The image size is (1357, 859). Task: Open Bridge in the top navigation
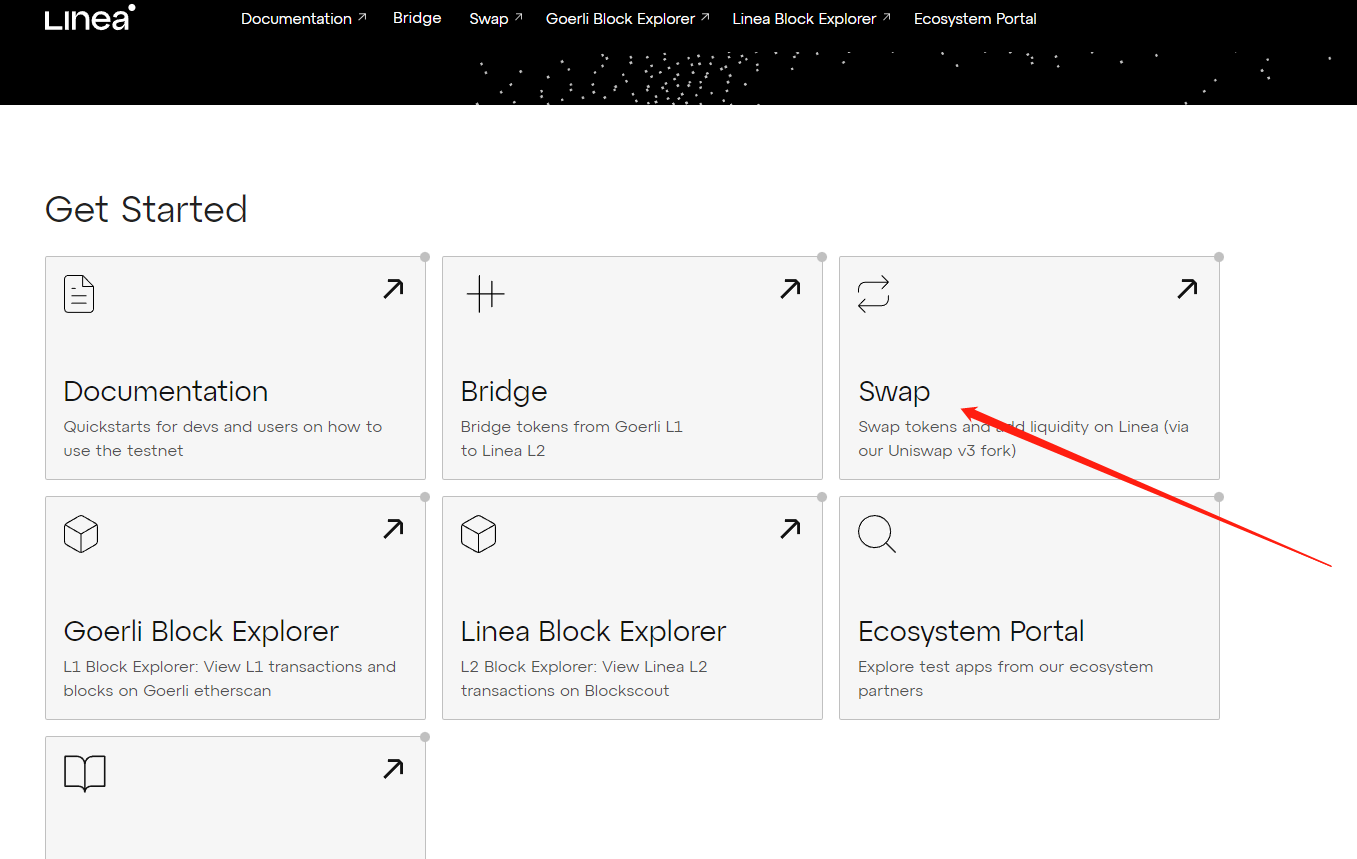coord(417,18)
